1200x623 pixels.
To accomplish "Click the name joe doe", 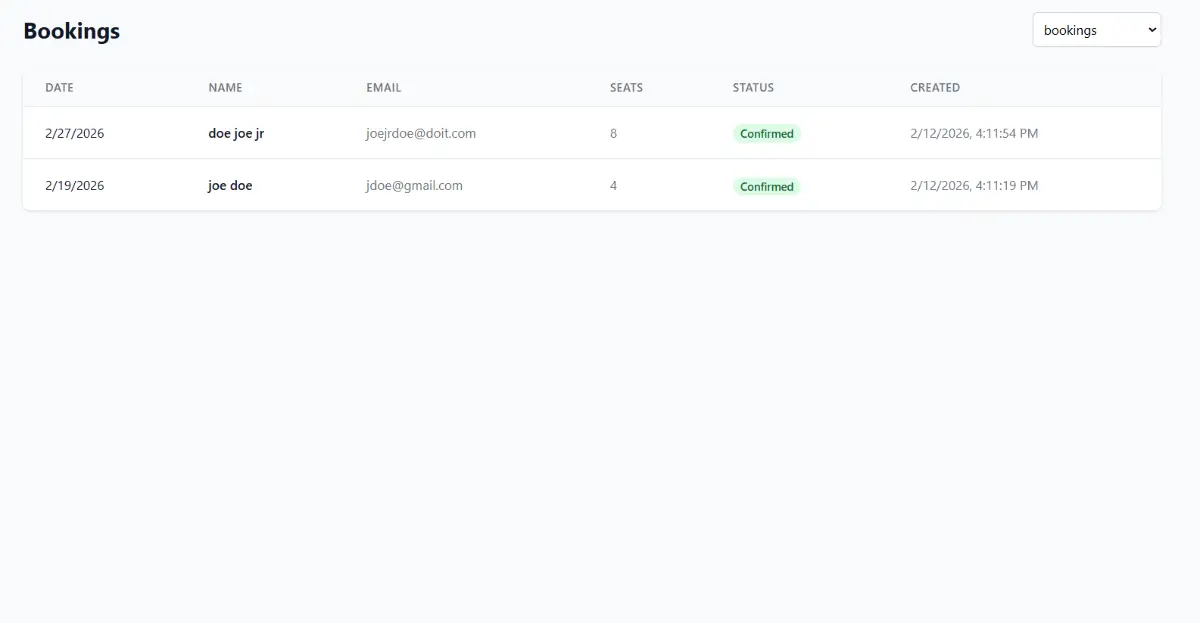I will (230, 185).
